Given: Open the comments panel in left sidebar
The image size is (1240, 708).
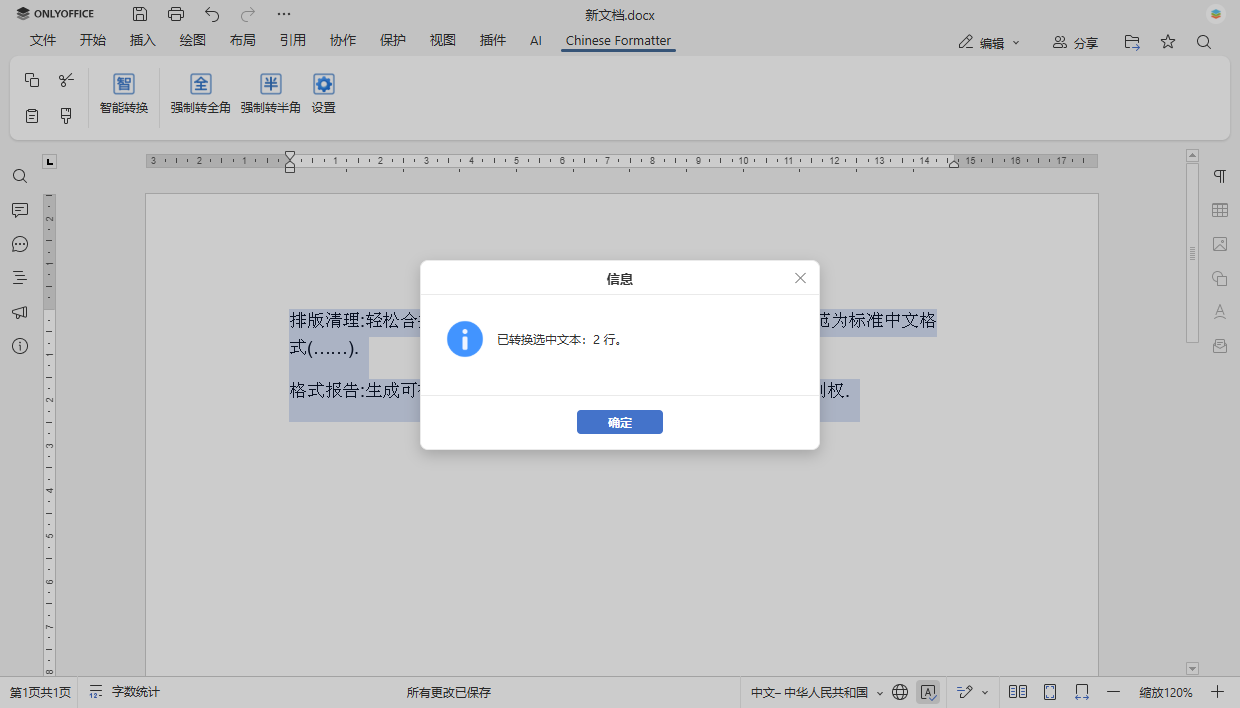Looking at the screenshot, I should click(20, 210).
